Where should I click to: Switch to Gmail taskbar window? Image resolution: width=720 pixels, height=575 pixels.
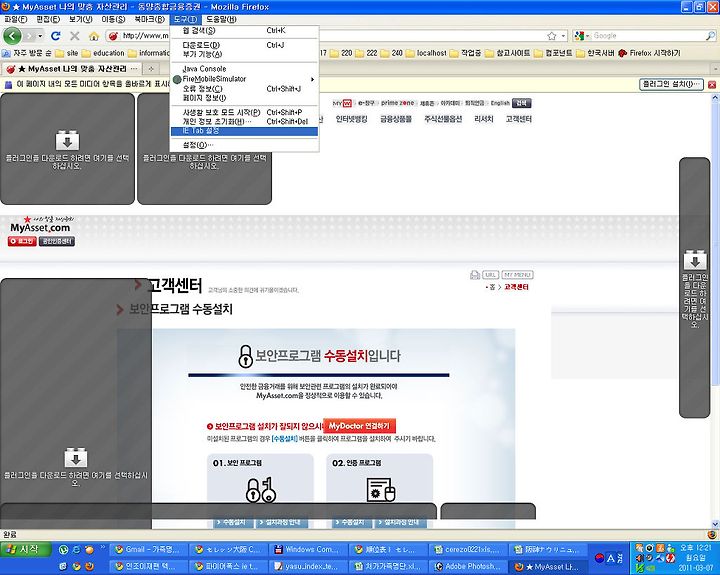[148, 549]
